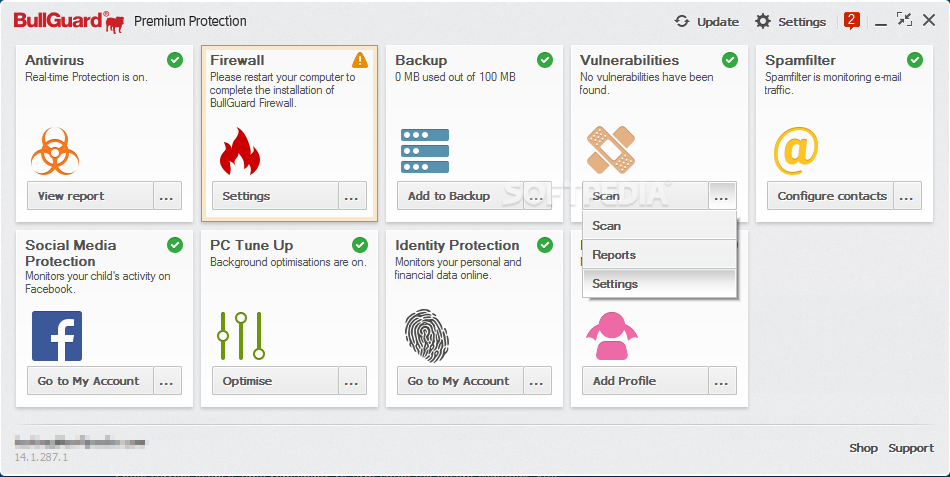Expand Antivirus more options button

click(x=167, y=196)
